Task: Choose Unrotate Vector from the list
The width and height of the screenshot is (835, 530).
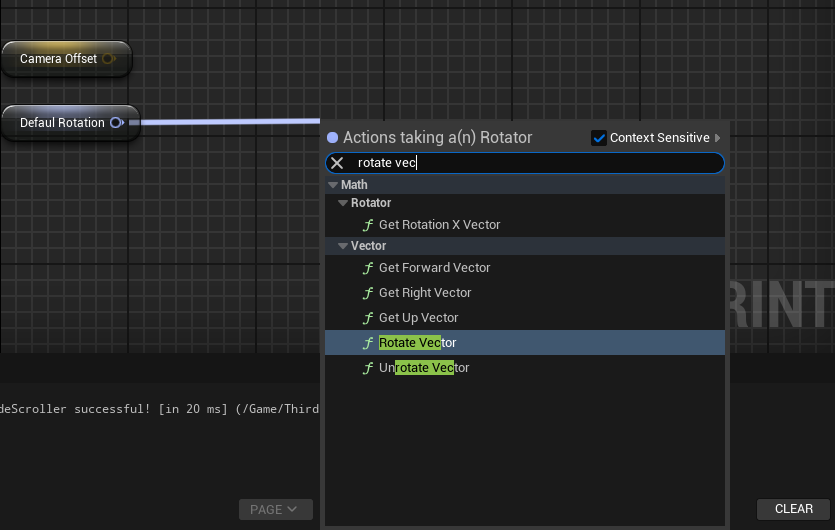Action: [424, 368]
